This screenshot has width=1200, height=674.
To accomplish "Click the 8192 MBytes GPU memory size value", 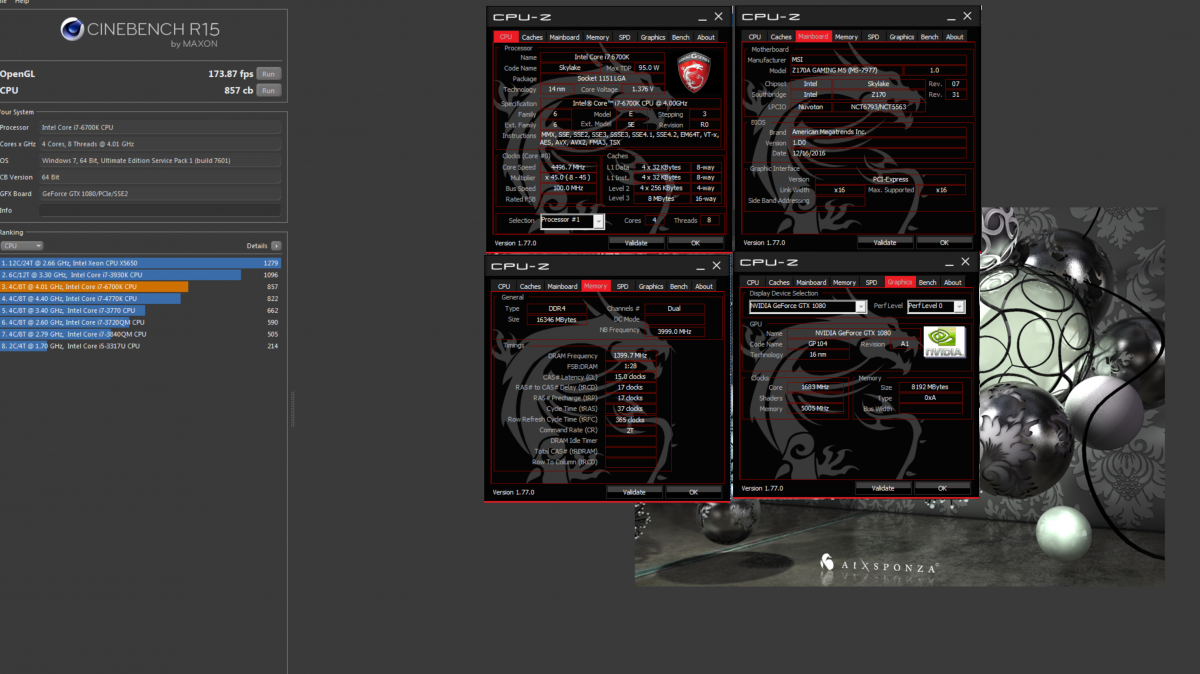I will [928, 387].
